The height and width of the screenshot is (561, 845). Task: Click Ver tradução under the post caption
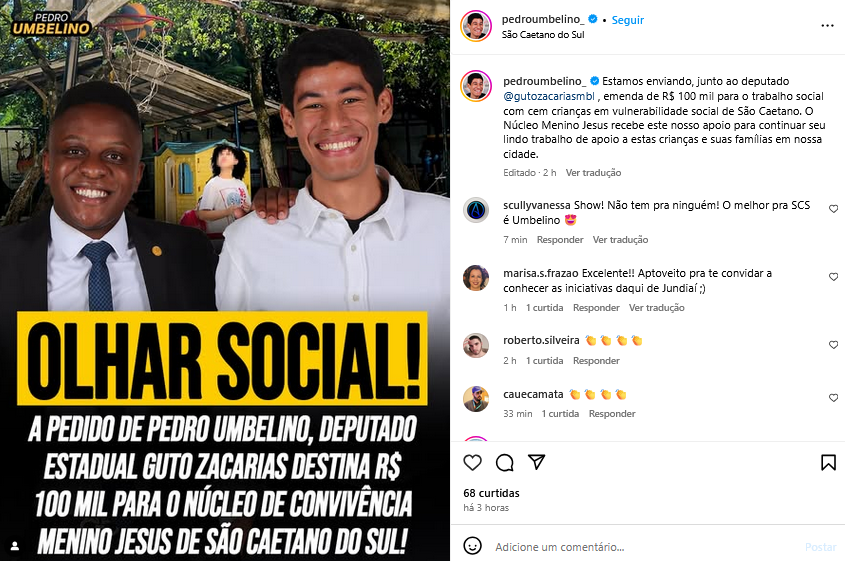coord(593,173)
